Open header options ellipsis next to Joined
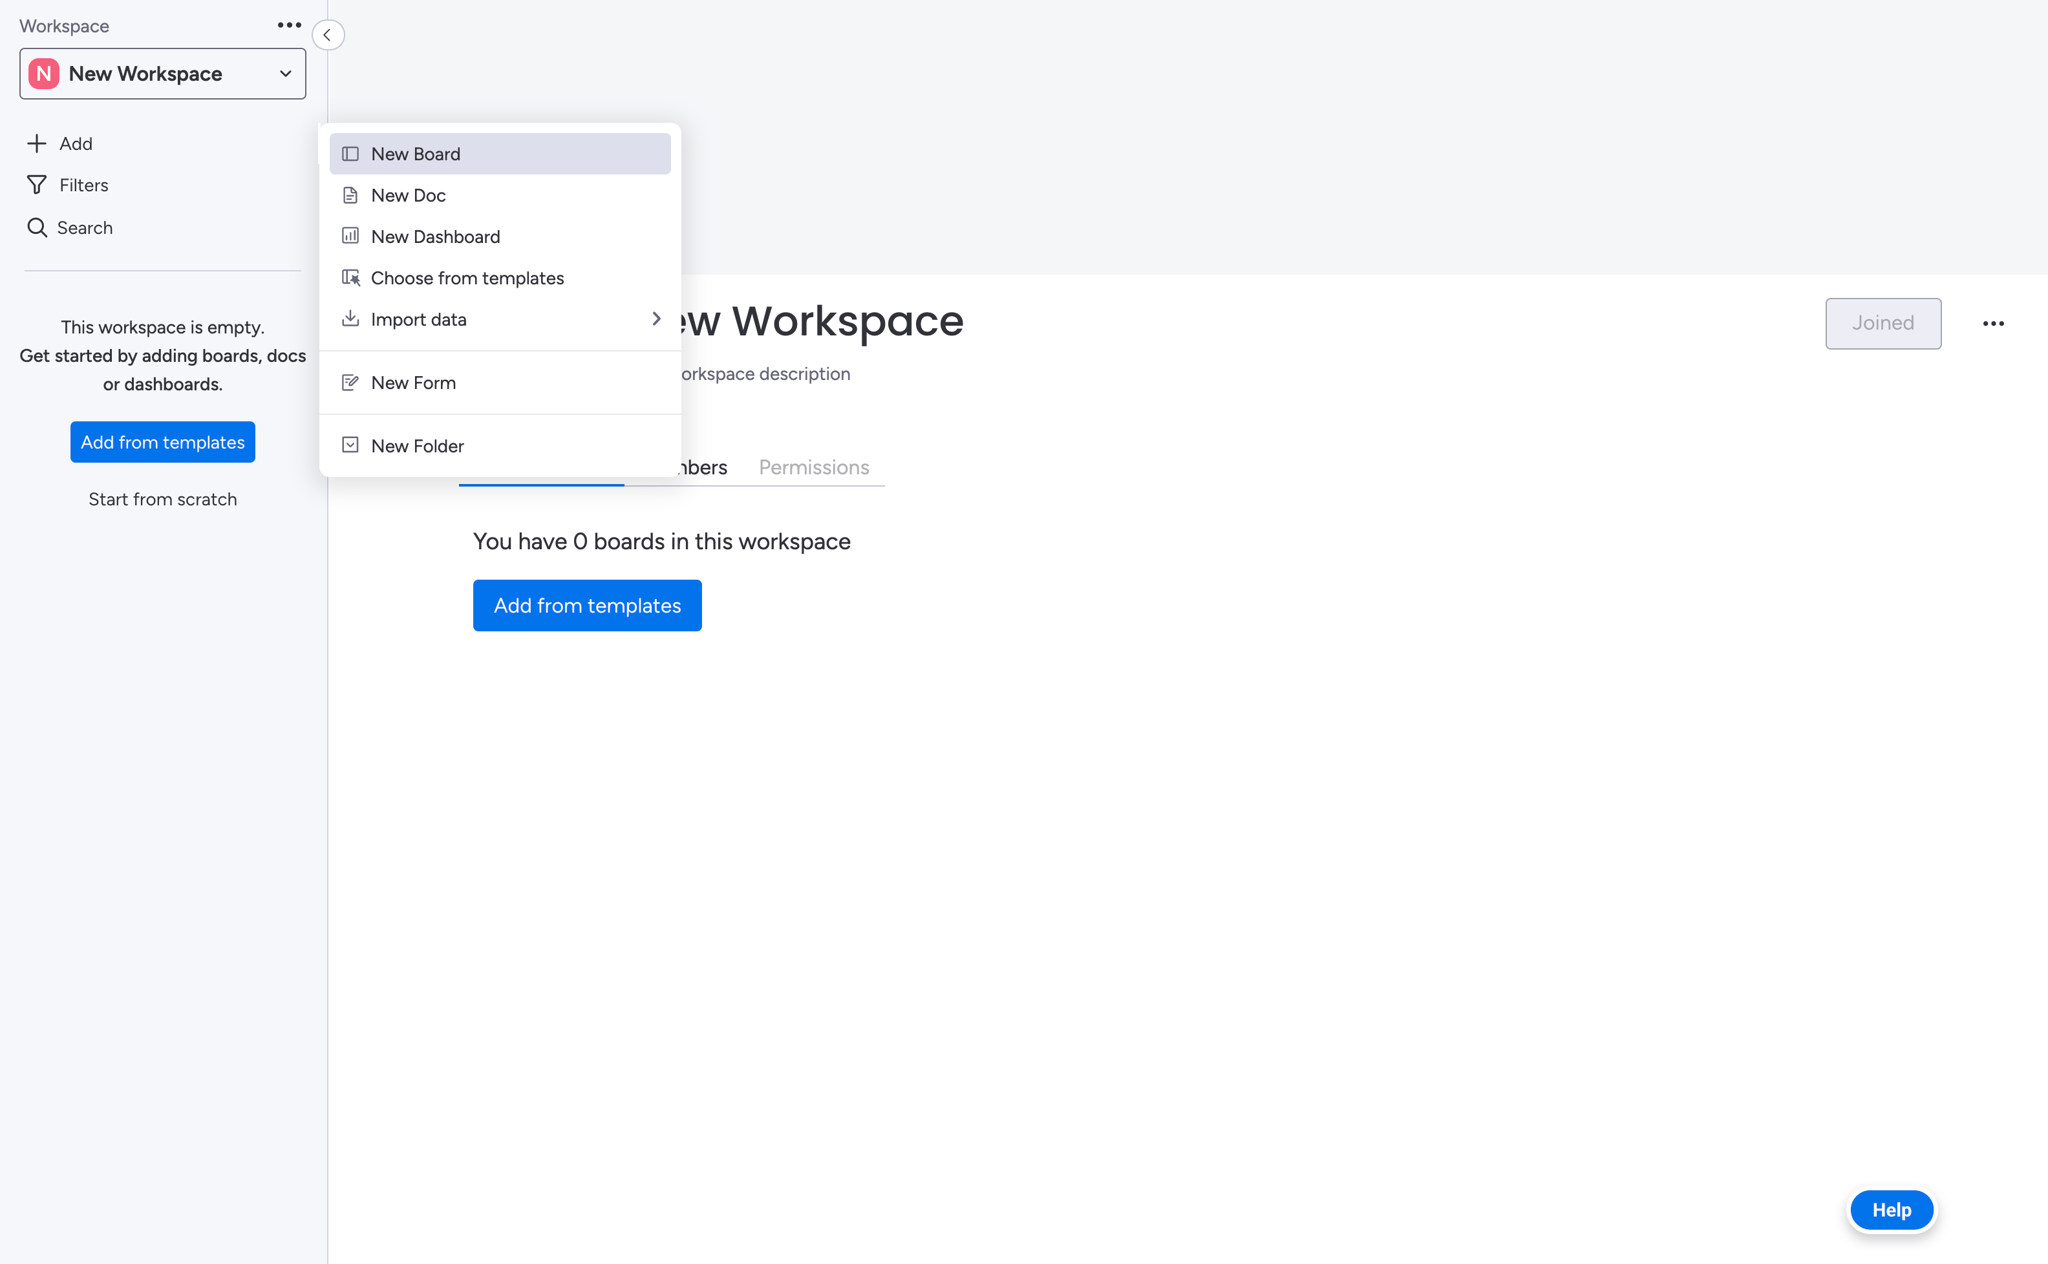The width and height of the screenshot is (2048, 1264). point(1993,323)
